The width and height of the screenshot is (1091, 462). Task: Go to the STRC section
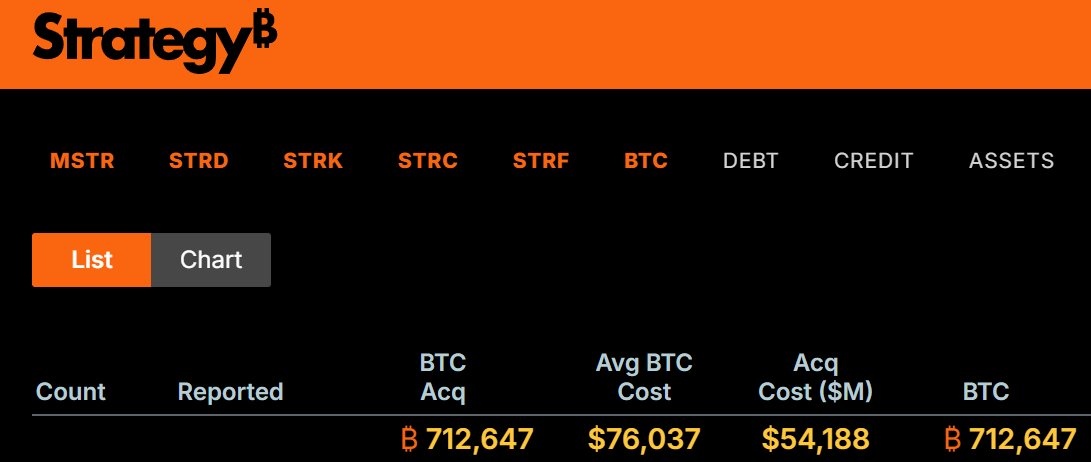[428, 161]
